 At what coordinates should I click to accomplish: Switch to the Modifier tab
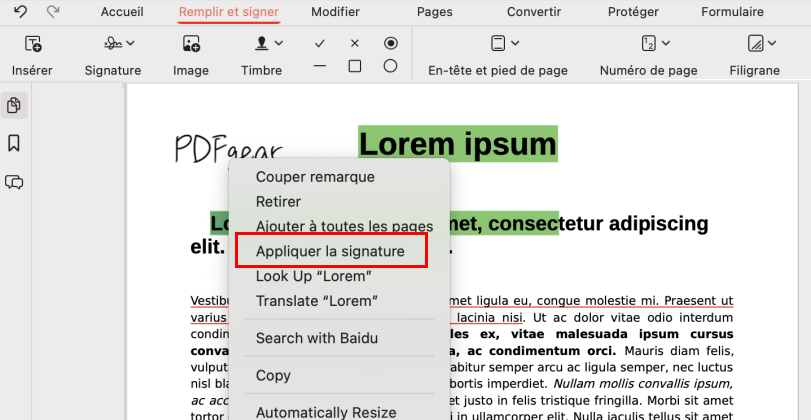335,12
